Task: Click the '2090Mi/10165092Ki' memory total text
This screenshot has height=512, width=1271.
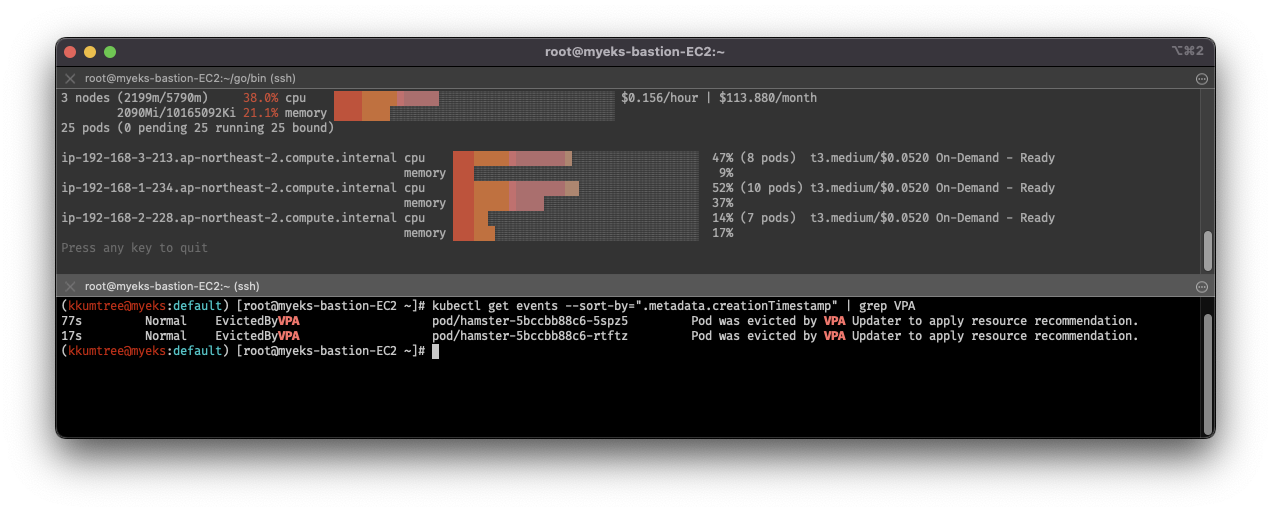Action: [177, 113]
